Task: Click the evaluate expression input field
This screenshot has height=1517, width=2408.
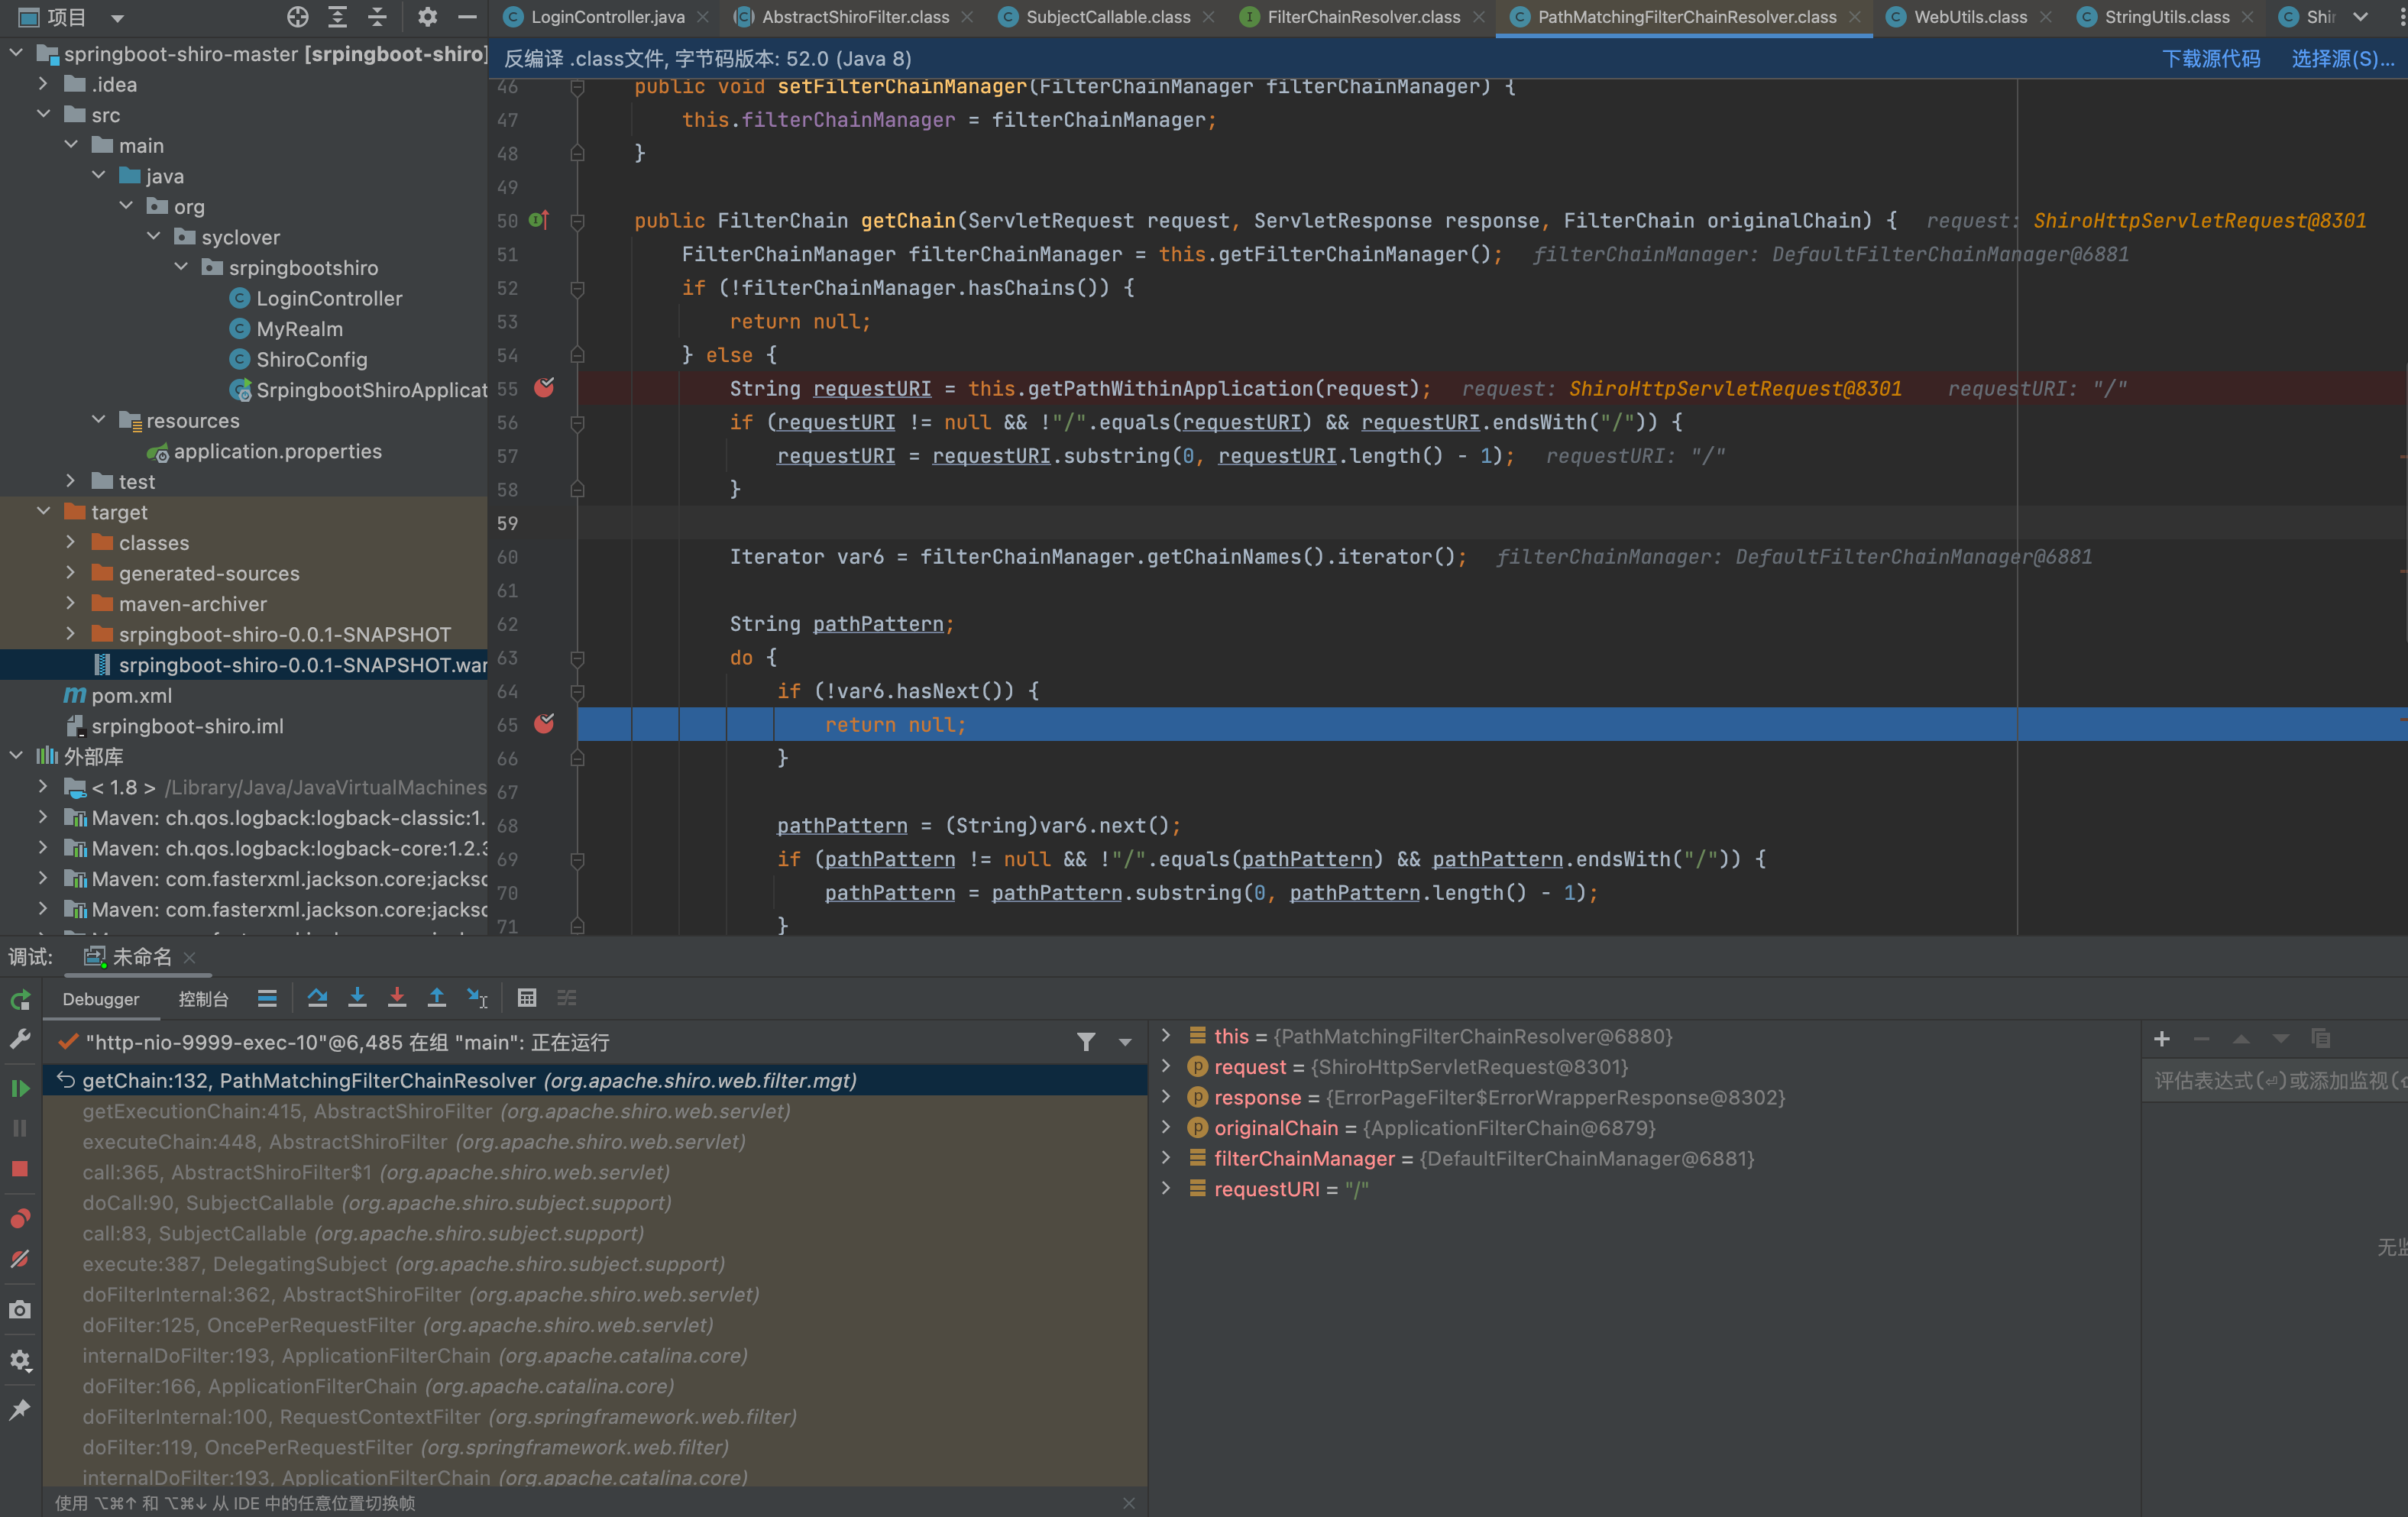Action: pyautogui.click(x=2275, y=1080)
